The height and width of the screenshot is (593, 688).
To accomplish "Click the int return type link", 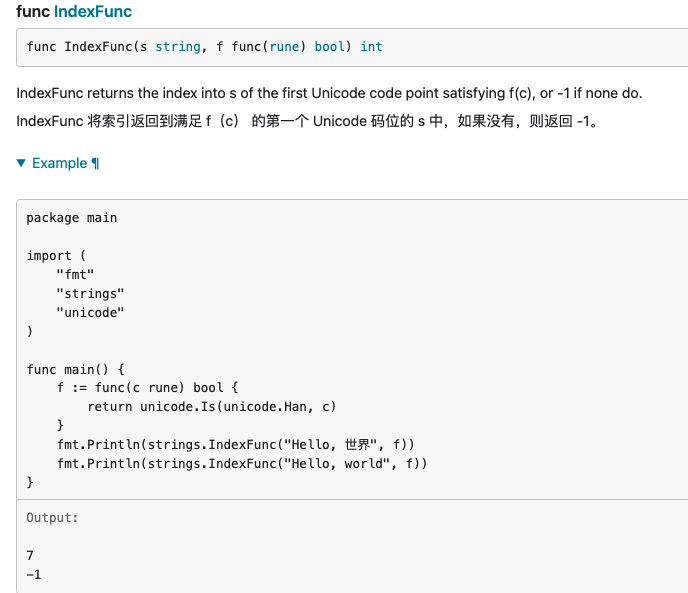I will point(371,47).
